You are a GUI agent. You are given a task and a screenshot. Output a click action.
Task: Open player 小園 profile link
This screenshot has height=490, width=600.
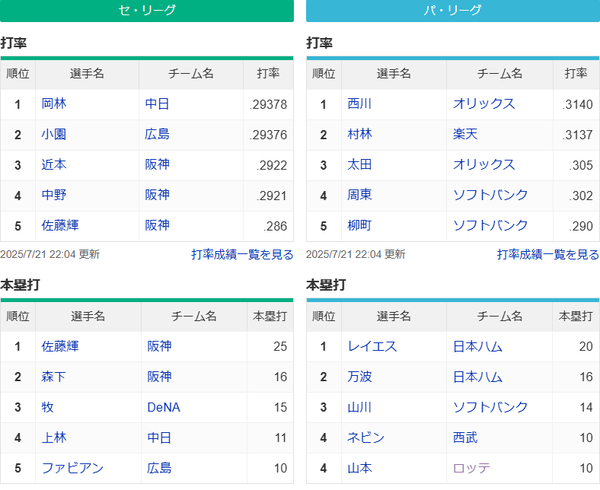(54, 134)
